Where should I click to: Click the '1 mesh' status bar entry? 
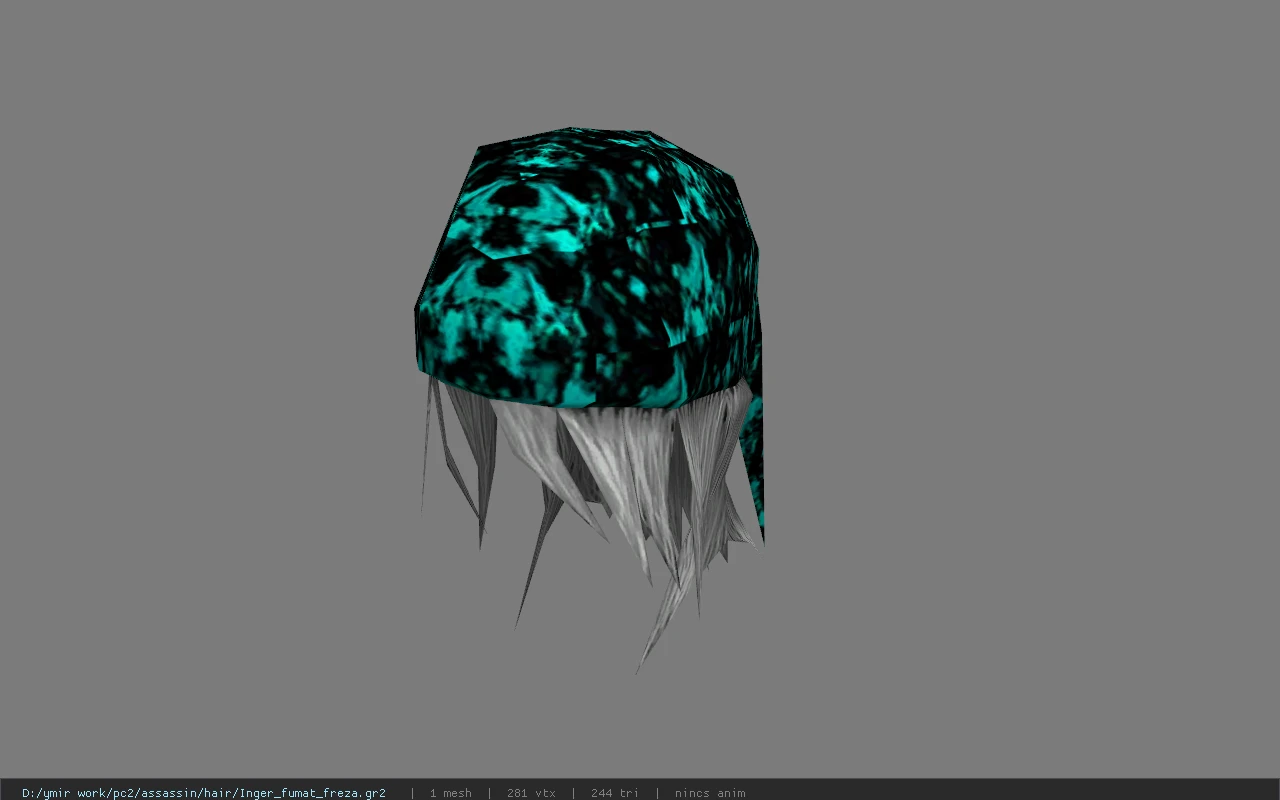(450, 793)
